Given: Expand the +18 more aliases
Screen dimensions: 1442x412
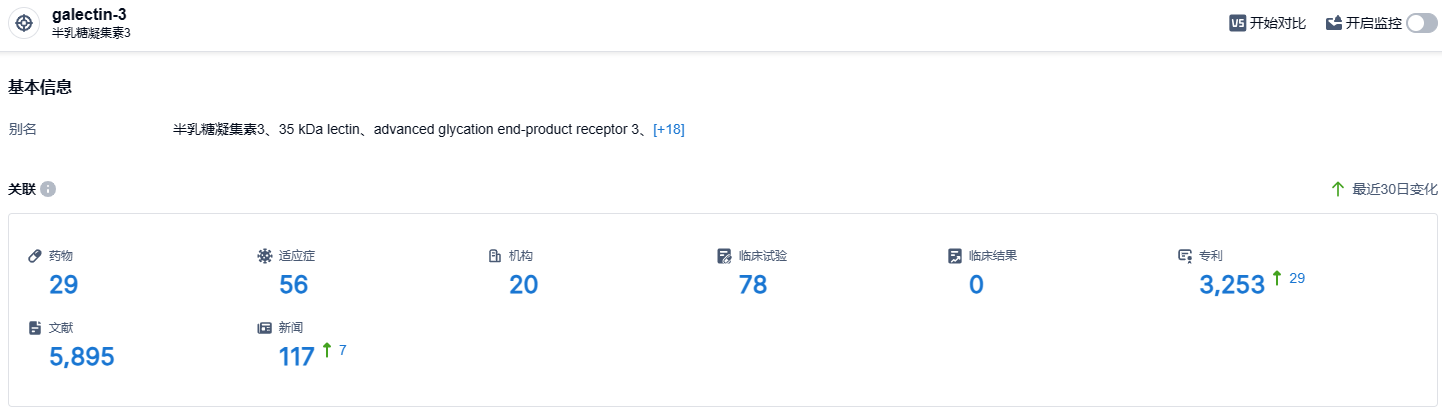Looking at the screenshot, I should pyautogui.click(x=668, y=129).
